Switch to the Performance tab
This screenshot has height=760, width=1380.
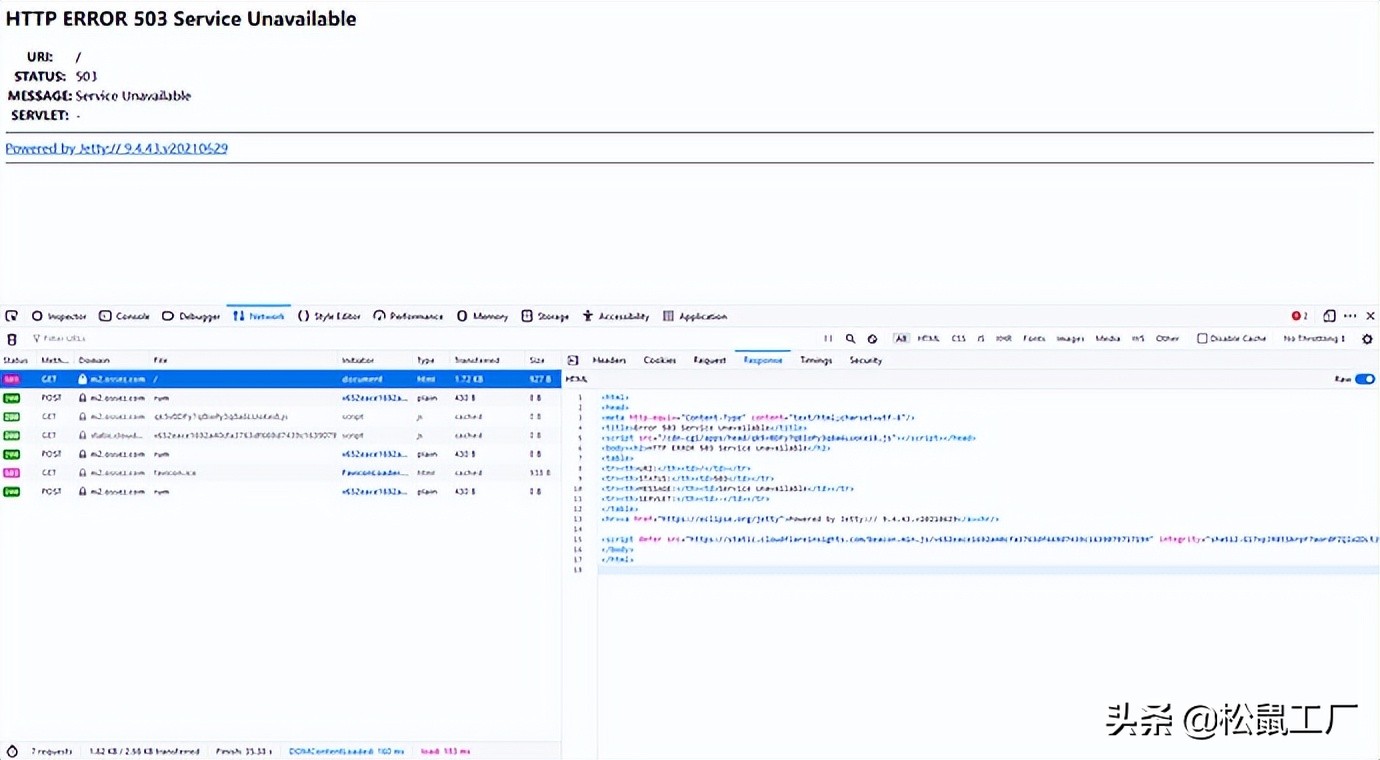pyautogui.click(x=408, y=316)
